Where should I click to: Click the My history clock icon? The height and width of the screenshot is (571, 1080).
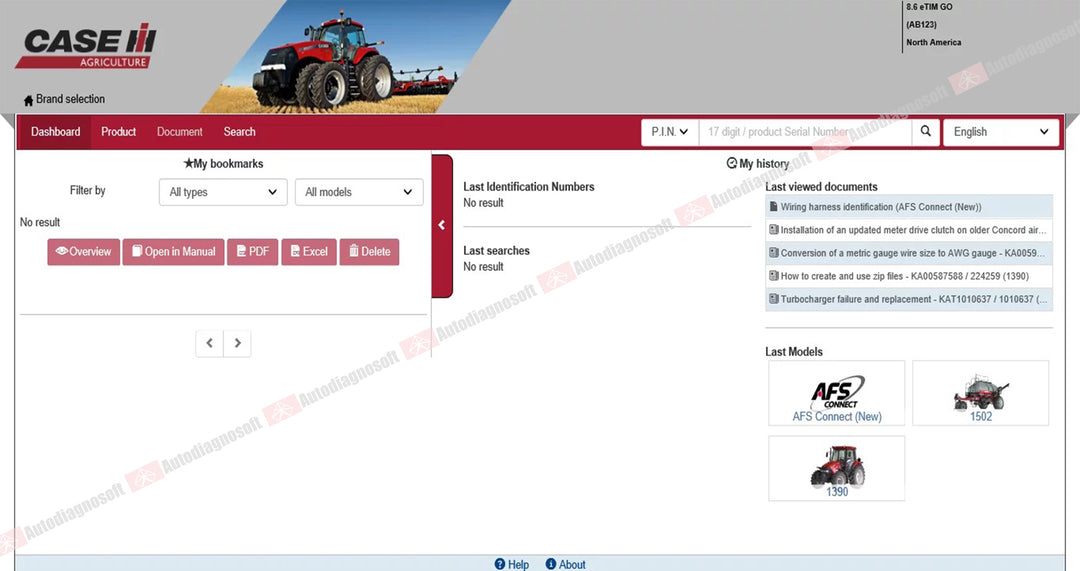731,163
